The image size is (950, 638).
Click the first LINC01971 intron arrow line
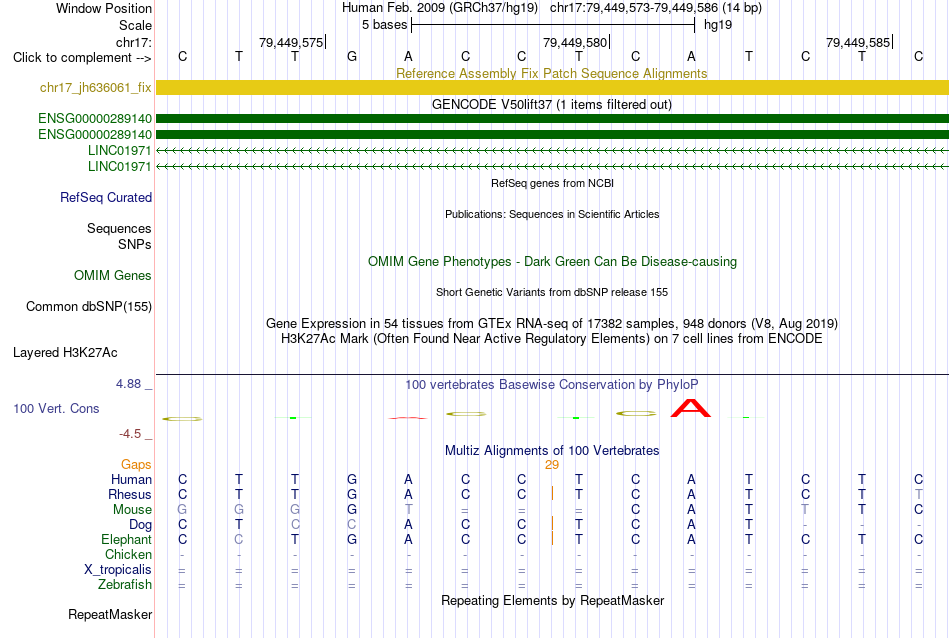552,150
